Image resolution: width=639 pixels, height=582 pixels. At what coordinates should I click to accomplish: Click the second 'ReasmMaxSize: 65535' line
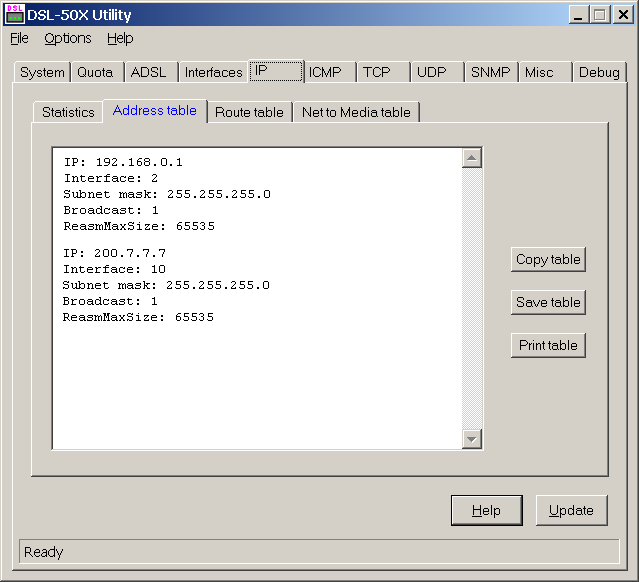138,317
